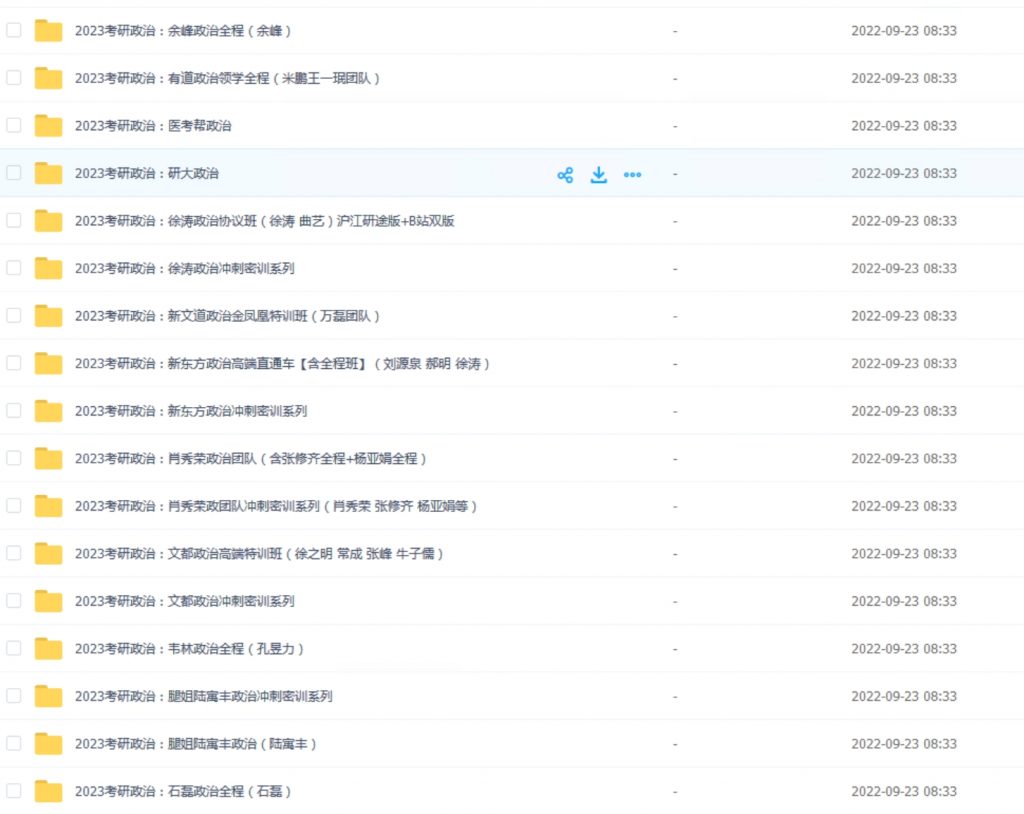Viewport: 1024px width, 814px height.
Task: Click folder icon of 韦林政治全程 row
Action: pyautogui.click(x=48, y=649)
